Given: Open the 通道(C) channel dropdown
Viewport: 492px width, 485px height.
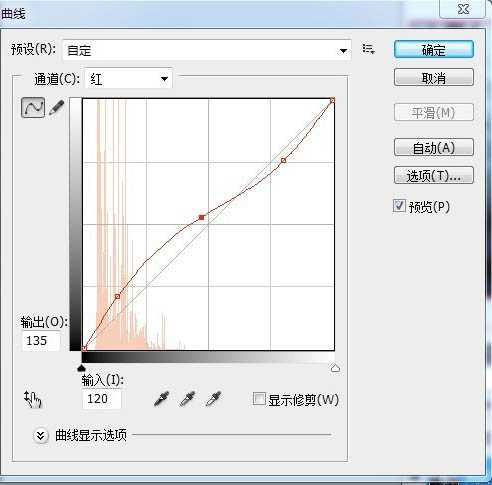Looking at the screenshot, I should pos(129,79).
